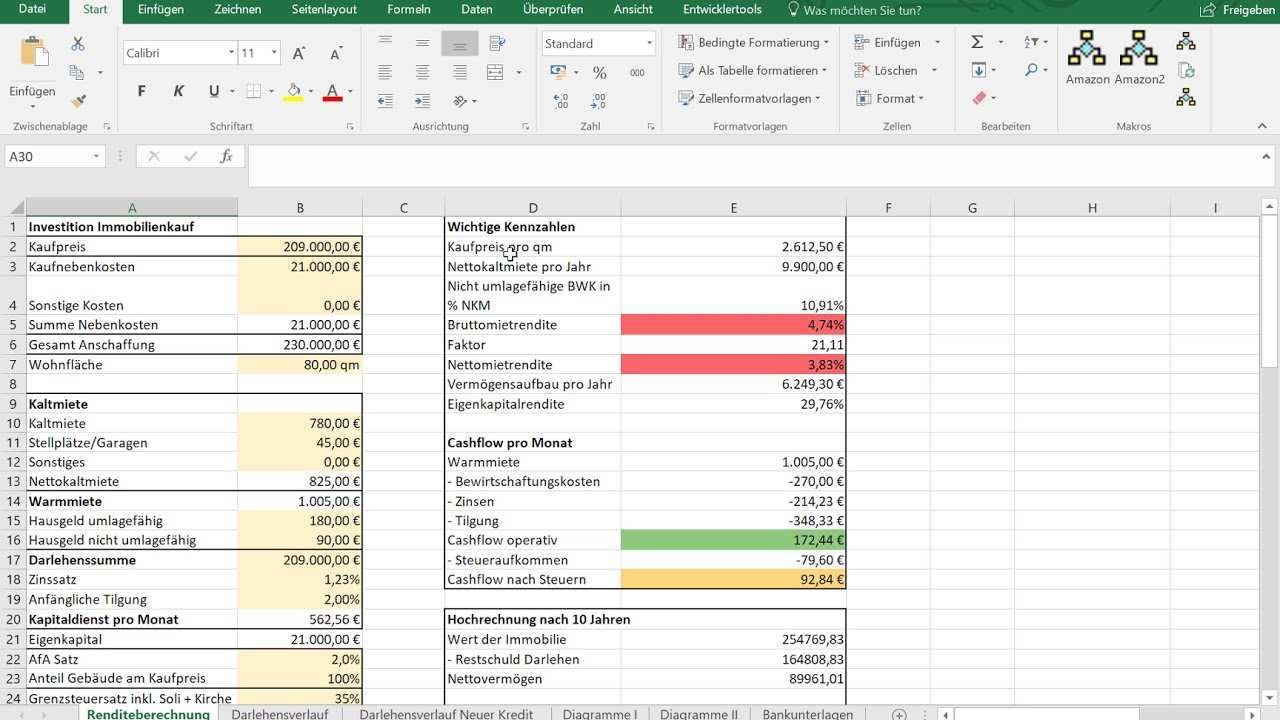1280x720 pixels.
Task: Click the AutoSum sigma icon
Action: (977, 42)
